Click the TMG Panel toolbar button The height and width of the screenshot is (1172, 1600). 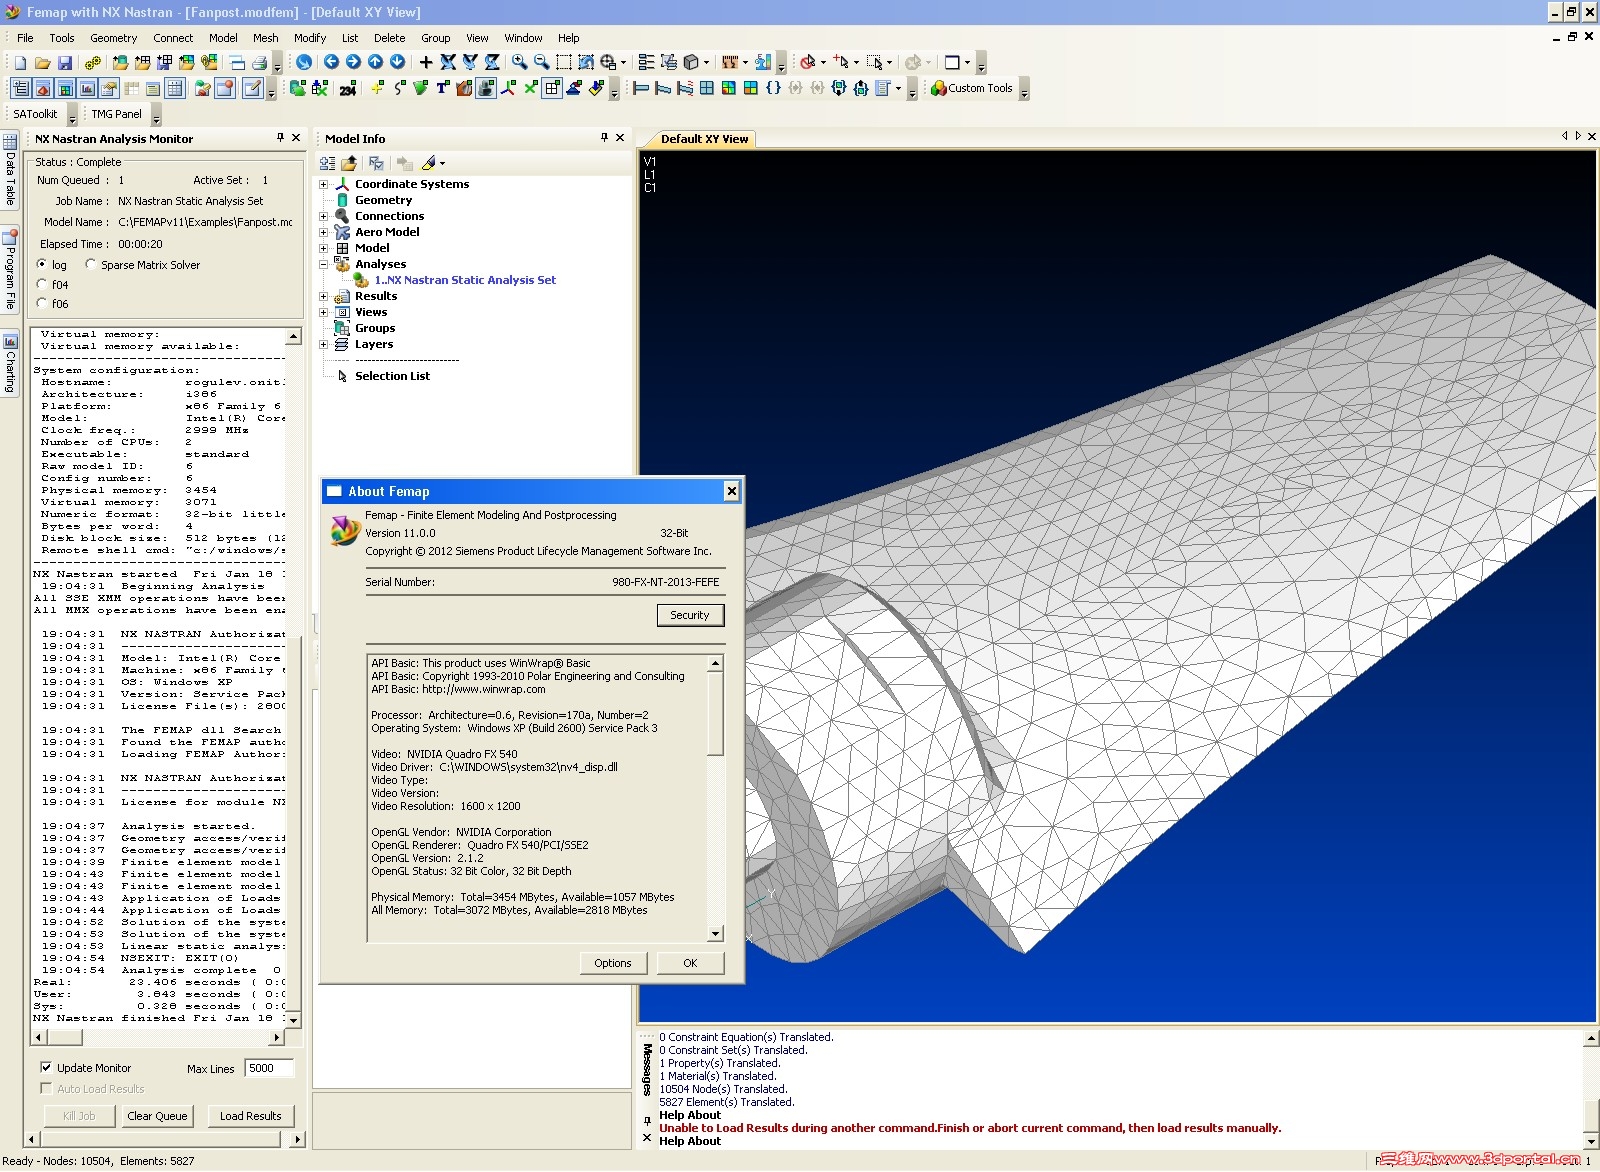[116, 114]
